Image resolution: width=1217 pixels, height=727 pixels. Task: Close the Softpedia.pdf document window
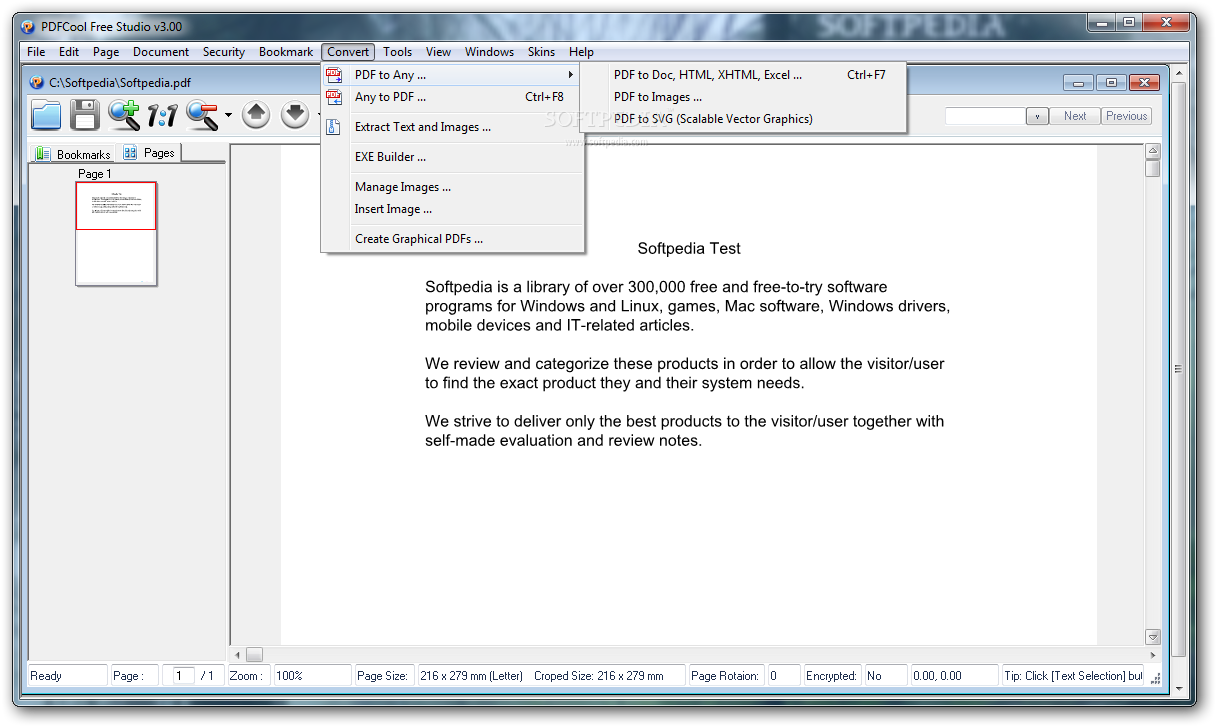click(1144, 83)
